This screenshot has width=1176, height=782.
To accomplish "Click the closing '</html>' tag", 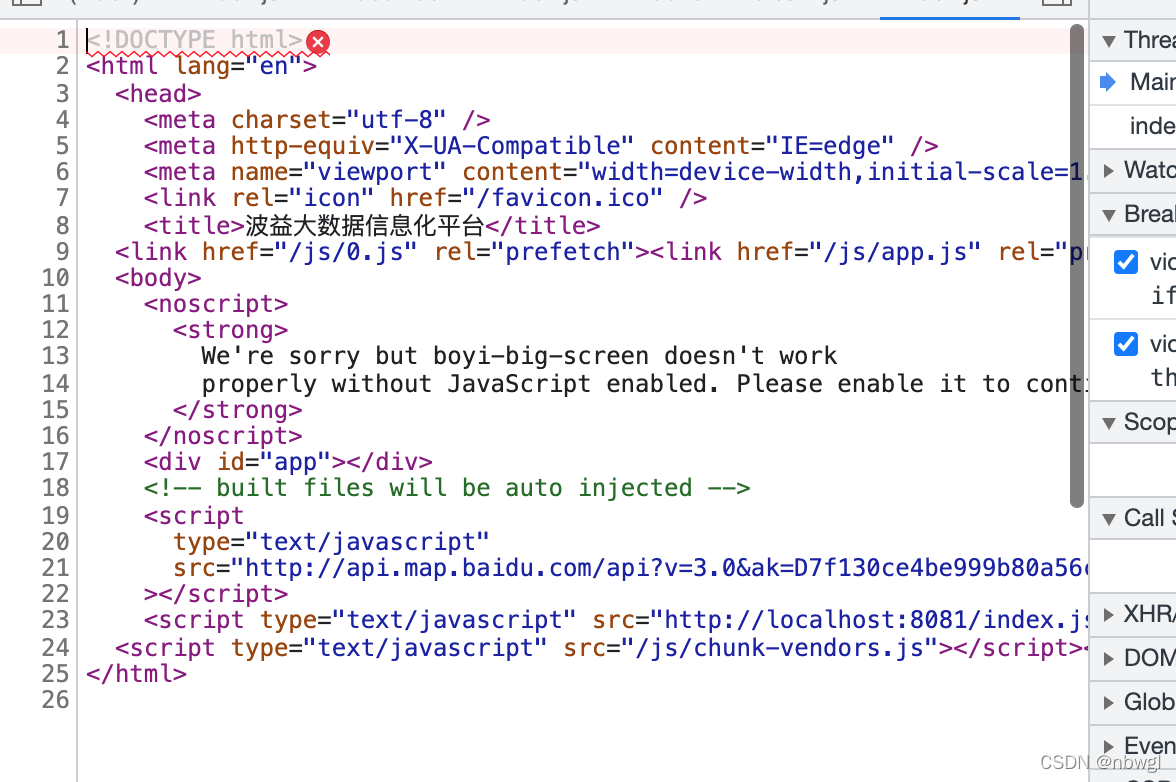I will pos(136,674).
